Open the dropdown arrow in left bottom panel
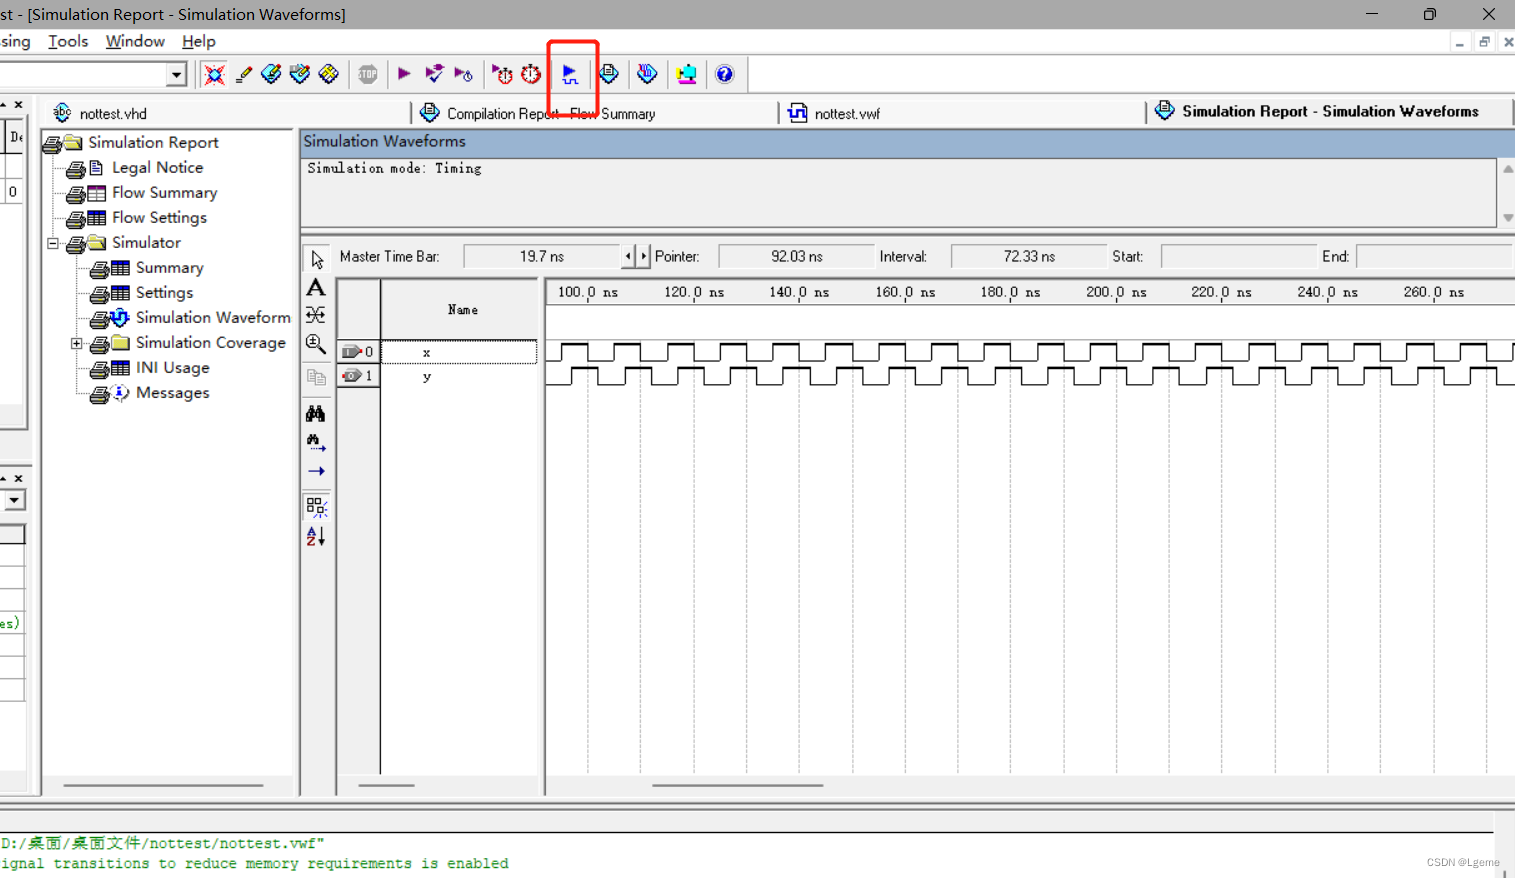Viewport: 1515px width, 878px height. [14, 500]
